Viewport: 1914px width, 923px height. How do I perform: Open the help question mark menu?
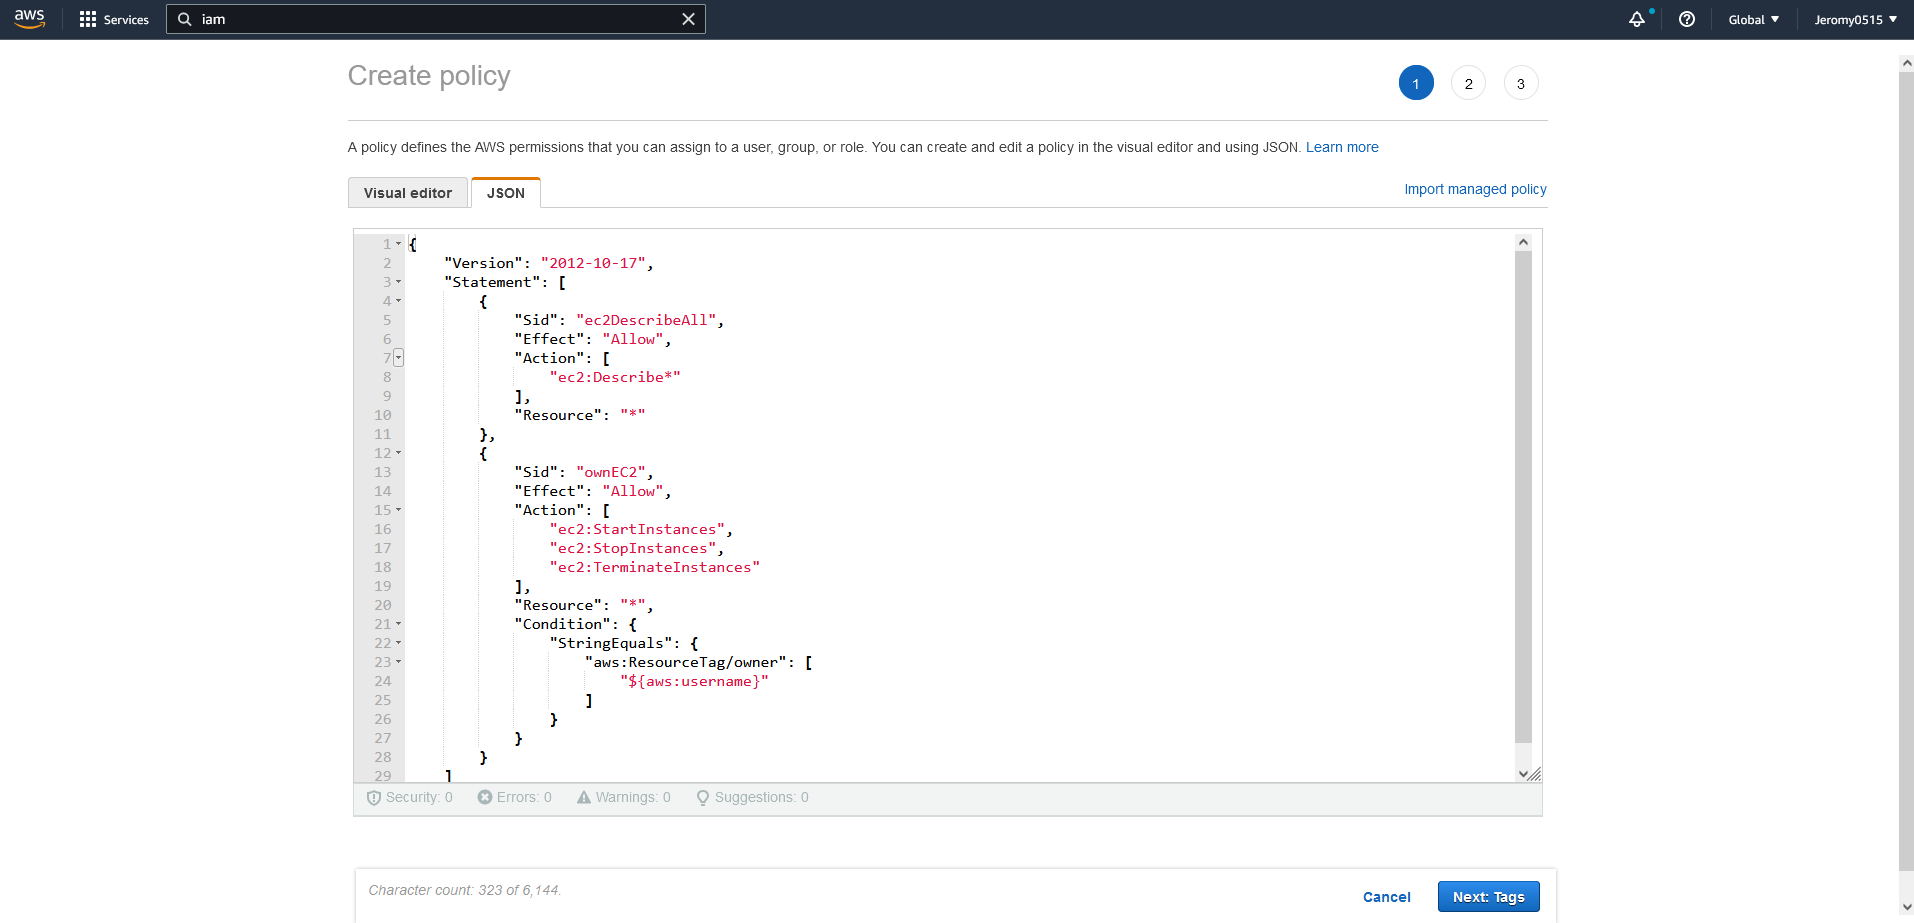pos(1687,19)
